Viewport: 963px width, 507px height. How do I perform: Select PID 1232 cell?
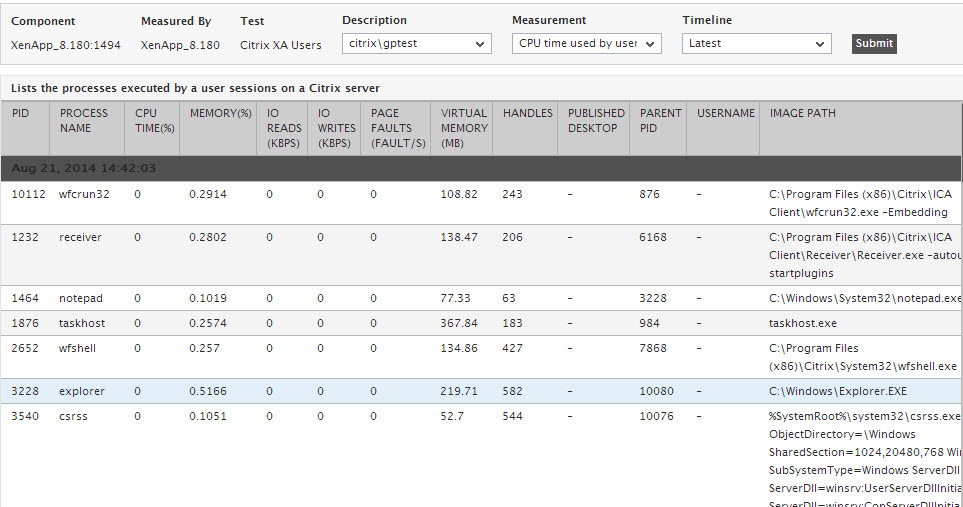[25, 237]
